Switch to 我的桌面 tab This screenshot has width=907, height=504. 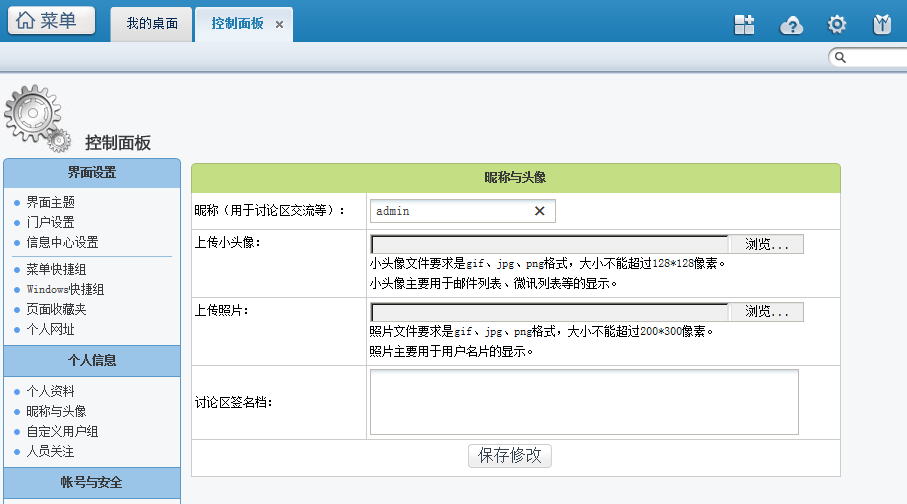click(x=152, y=23)
